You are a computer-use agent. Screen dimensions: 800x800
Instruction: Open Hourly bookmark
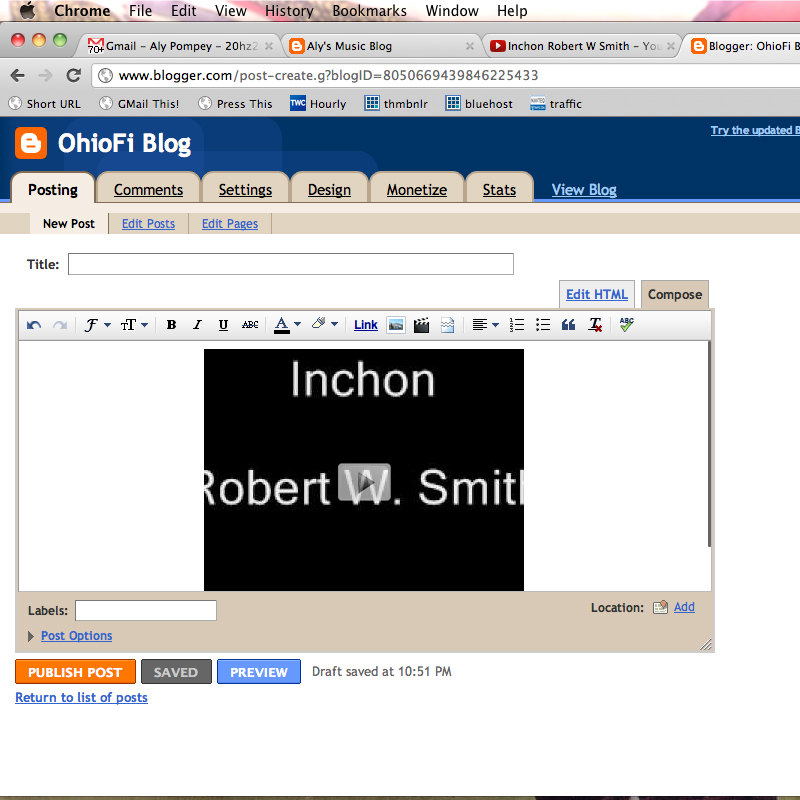click(318, 104)
